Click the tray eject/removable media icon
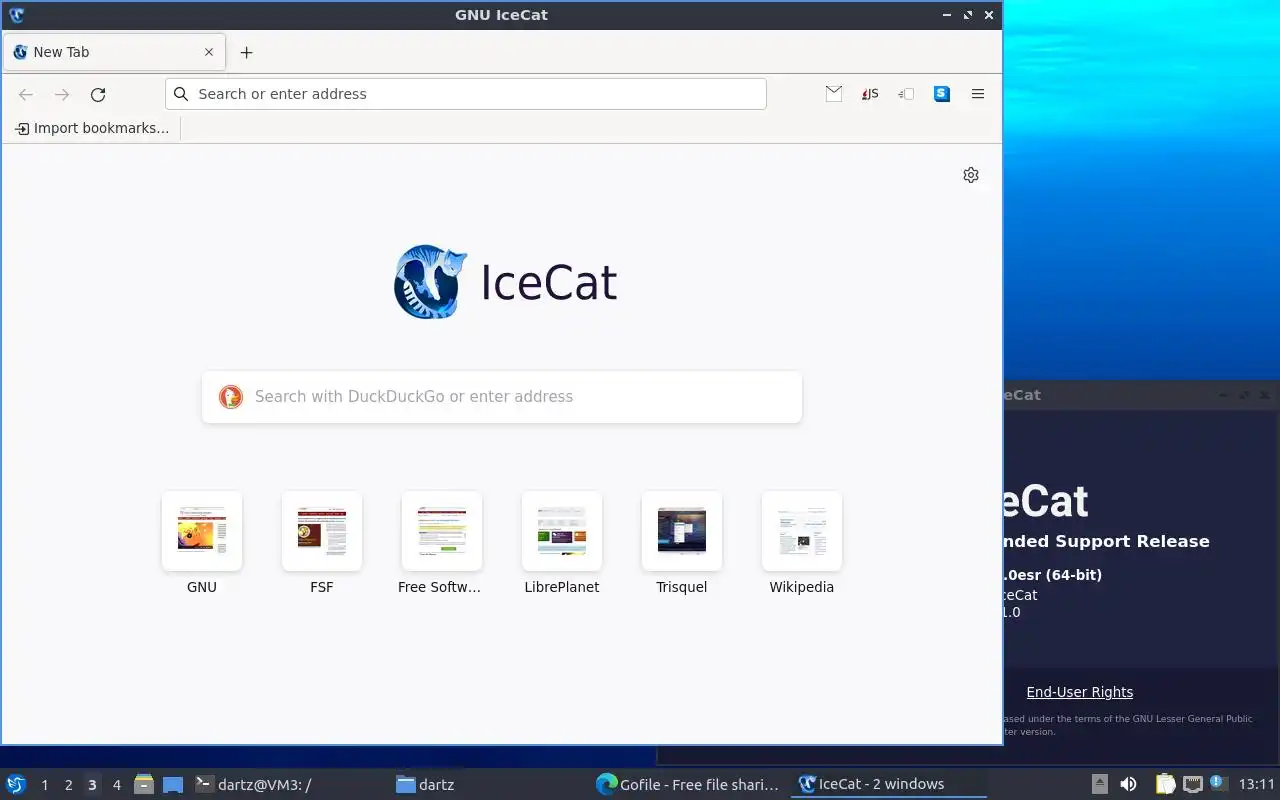 tap(1099, 784)
